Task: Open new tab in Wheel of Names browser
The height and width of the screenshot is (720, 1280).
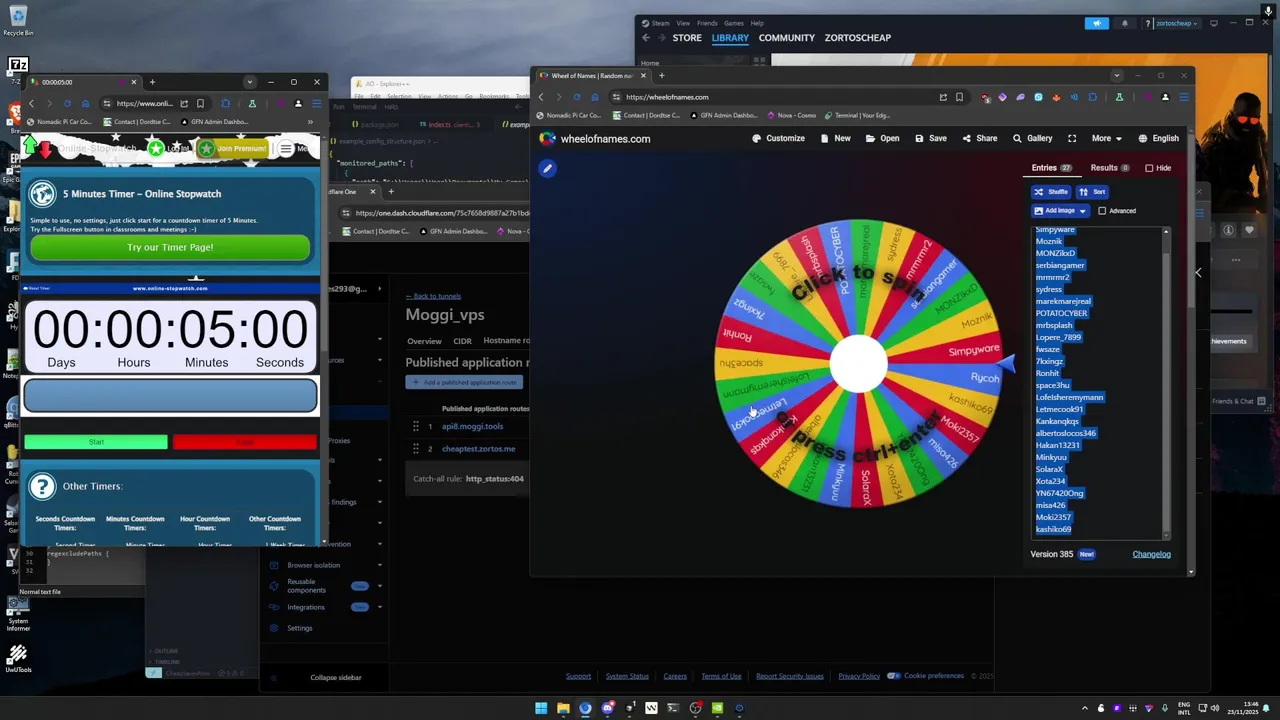Action: [x=661, y=75]
